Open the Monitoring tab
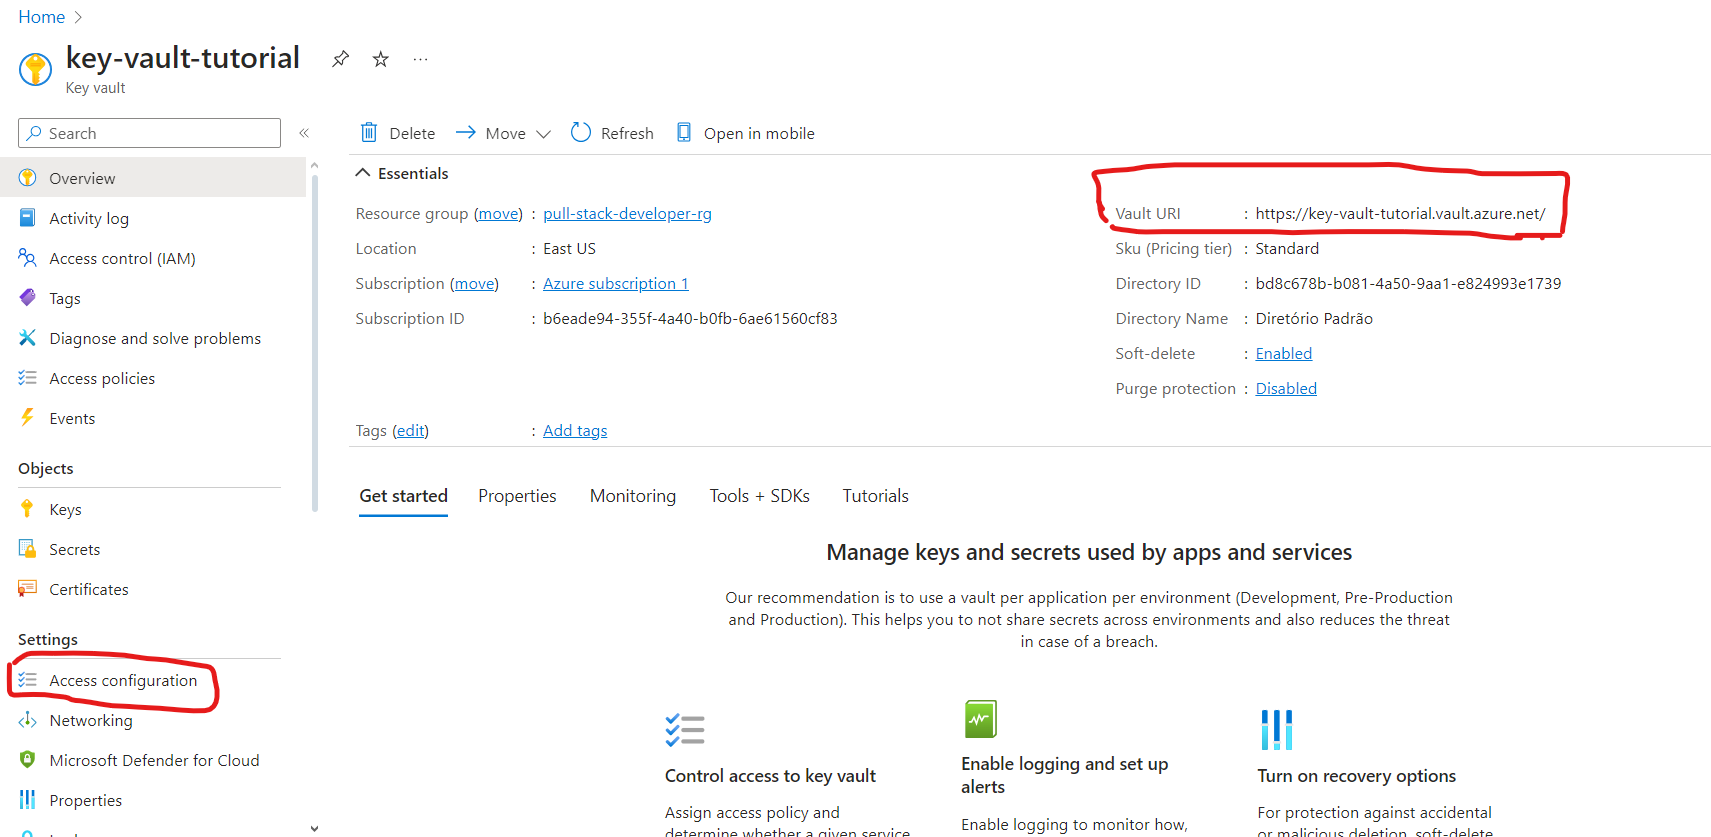 coord(633,496)
